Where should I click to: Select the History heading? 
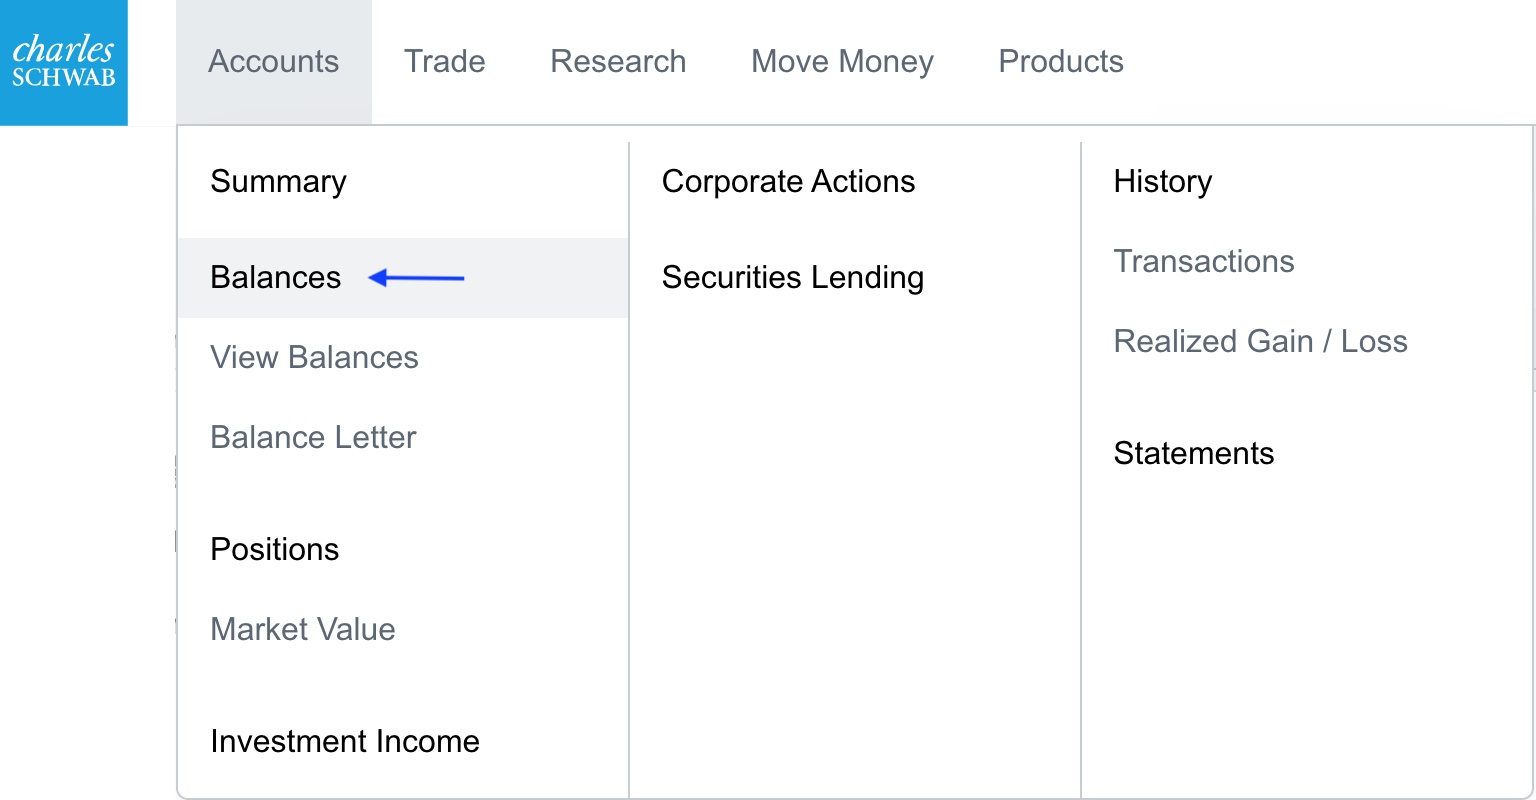coord(1162,182)
